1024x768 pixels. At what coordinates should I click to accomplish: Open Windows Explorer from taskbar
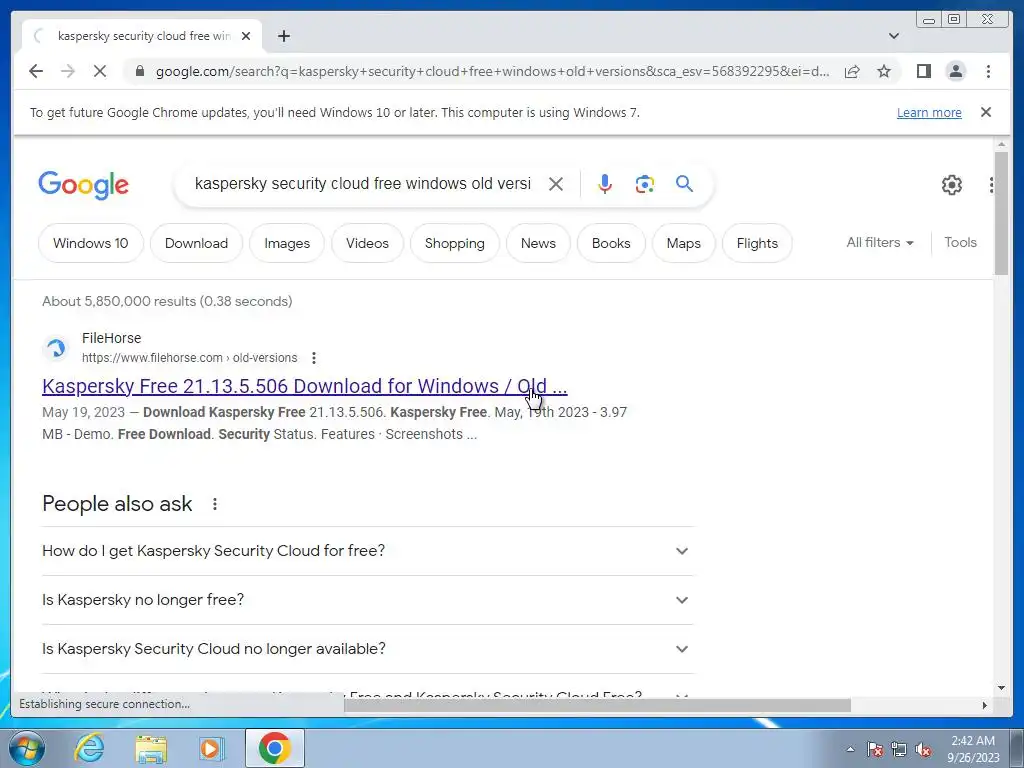point(151,748)
